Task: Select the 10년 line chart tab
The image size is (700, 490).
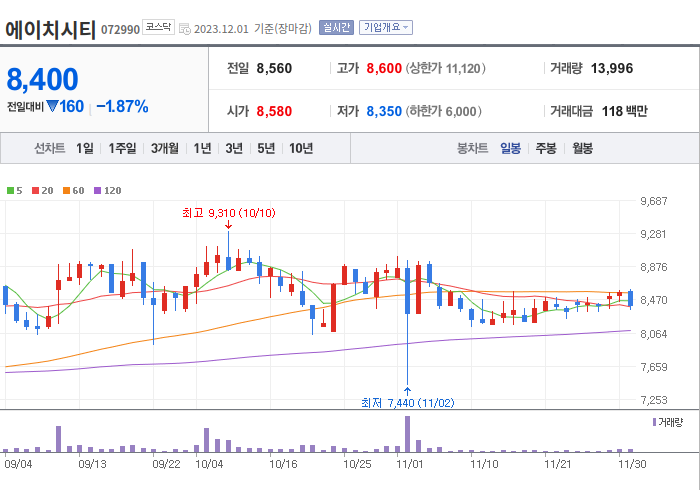Action: 301,148
